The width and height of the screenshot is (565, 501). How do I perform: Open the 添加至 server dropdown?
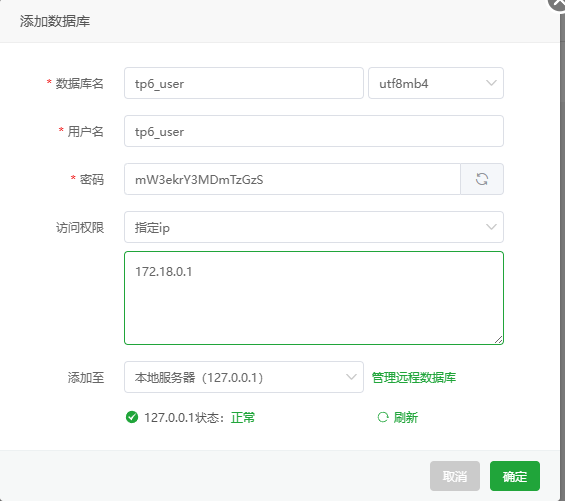coord(244,377)
